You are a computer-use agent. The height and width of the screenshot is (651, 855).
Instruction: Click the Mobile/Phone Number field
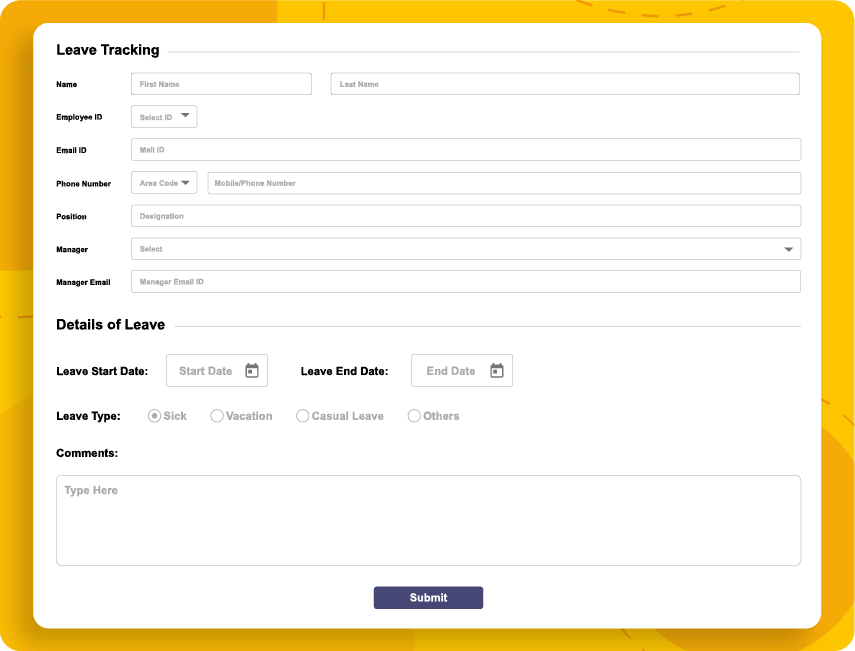(503, 182)
